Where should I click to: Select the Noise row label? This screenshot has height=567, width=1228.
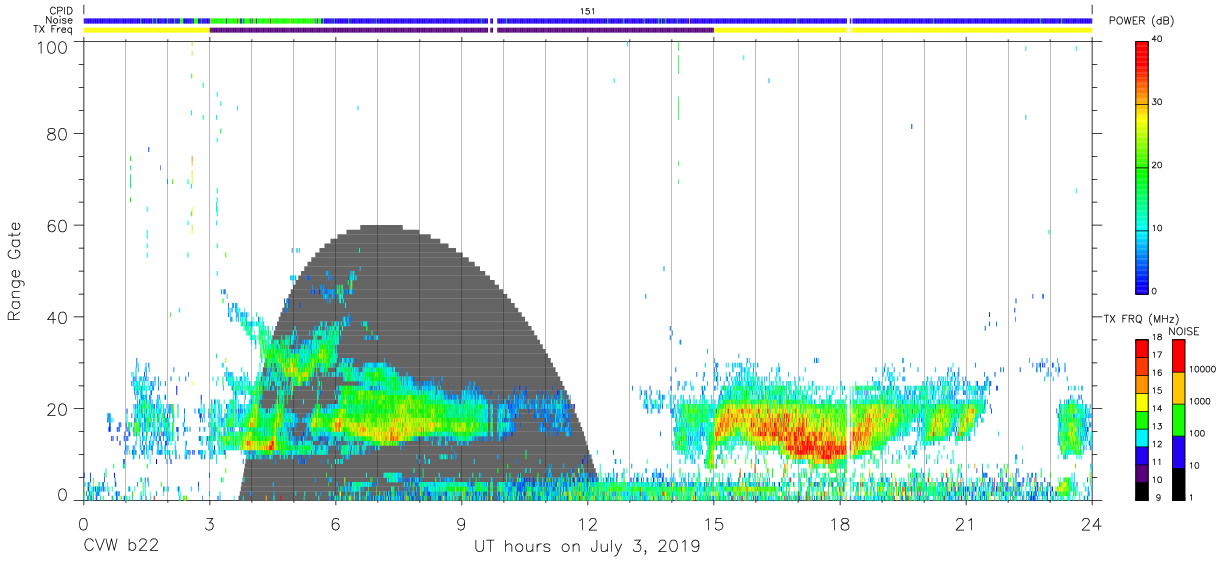click(x=61, y=20)
